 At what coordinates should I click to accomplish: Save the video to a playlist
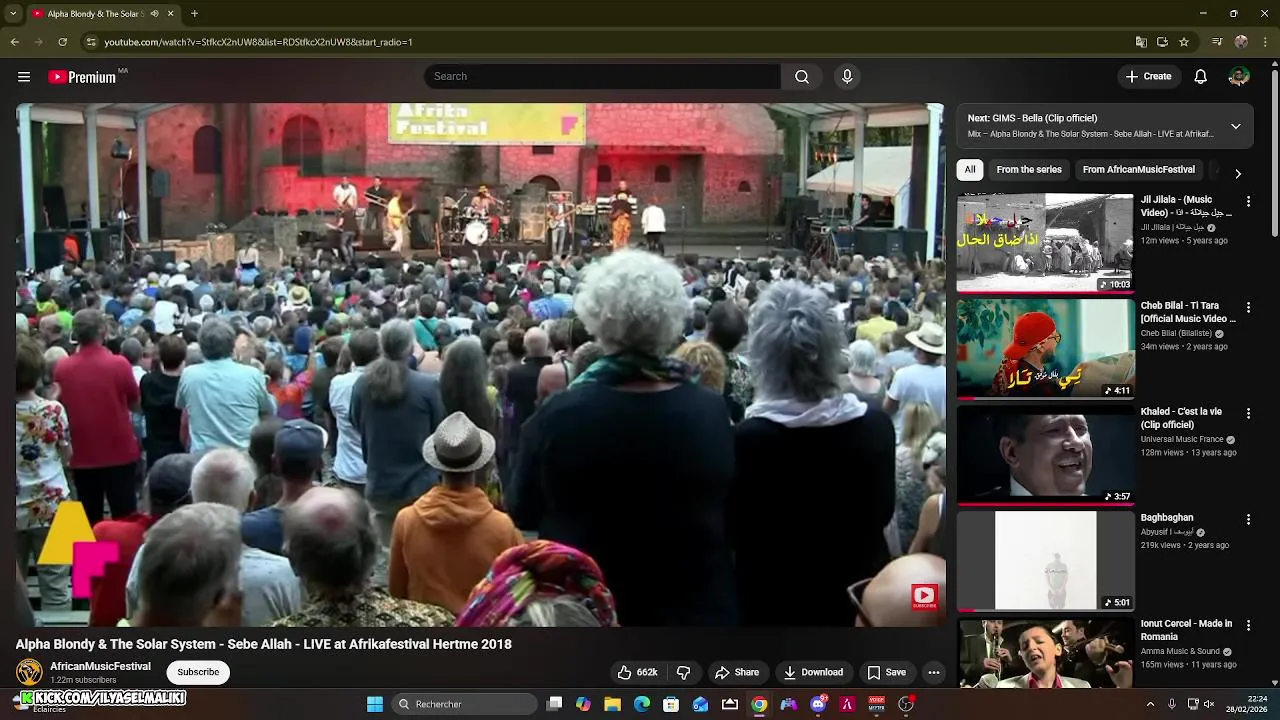(x=886, y=672)
